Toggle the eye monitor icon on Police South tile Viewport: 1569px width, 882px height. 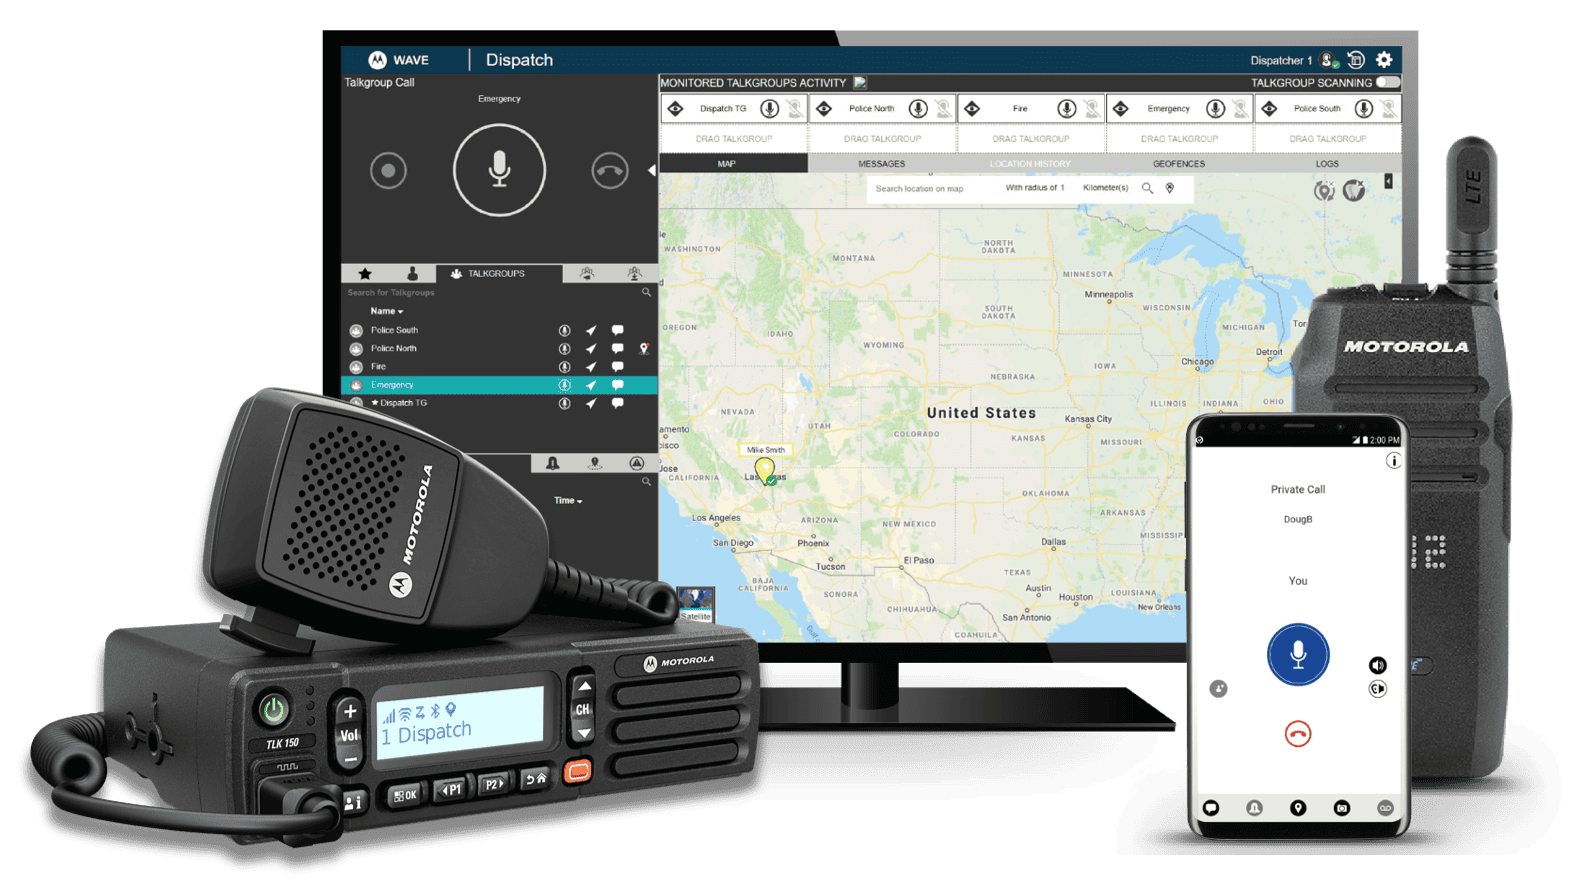tap(1269, 108)
